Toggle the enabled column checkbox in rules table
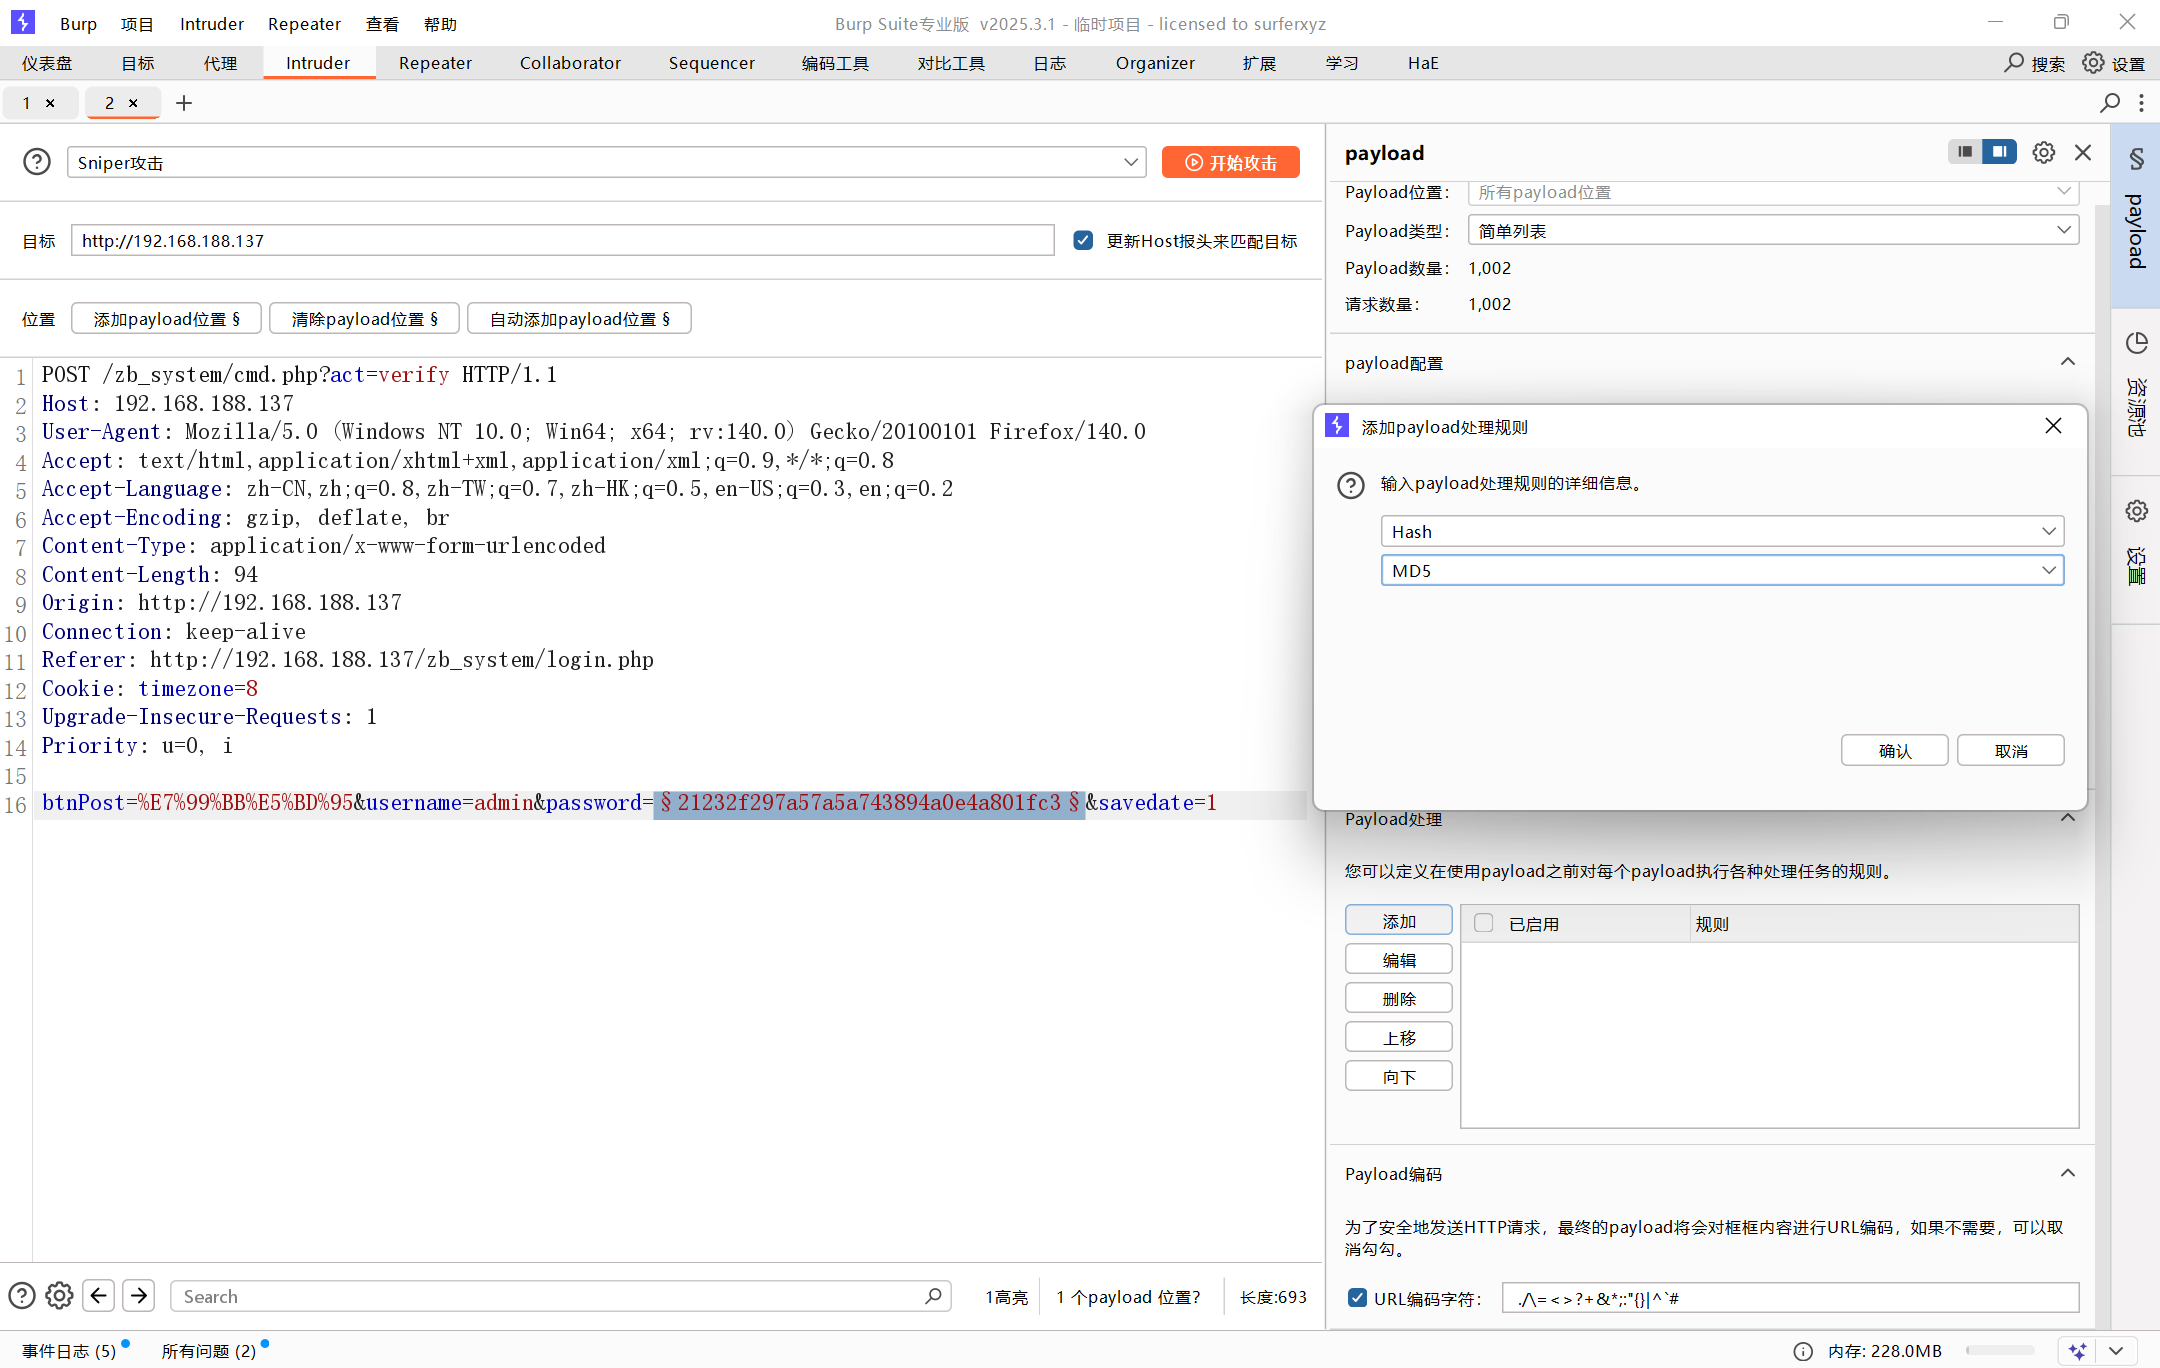This screenshot has width=2160, height=1368. 1484,923
